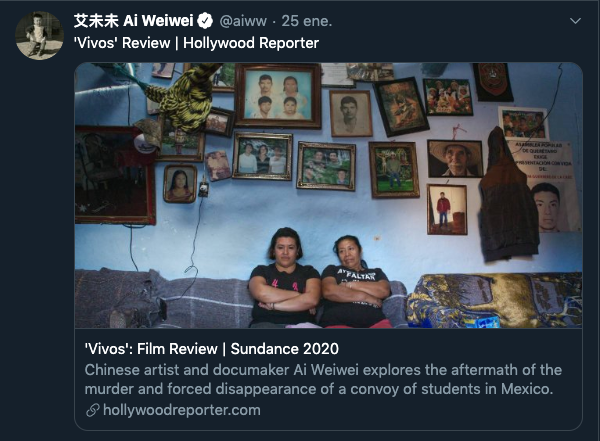Open Ai Weiwei's profile avatar
The image size is (600, 441).
(39, 36)
